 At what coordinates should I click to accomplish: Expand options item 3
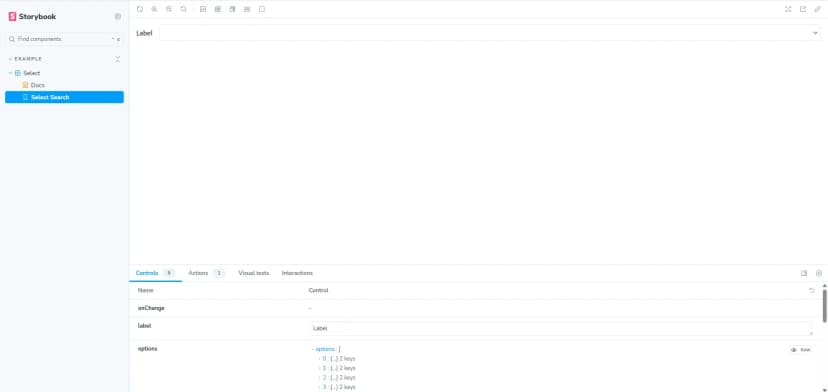click(x=320, y=387)
